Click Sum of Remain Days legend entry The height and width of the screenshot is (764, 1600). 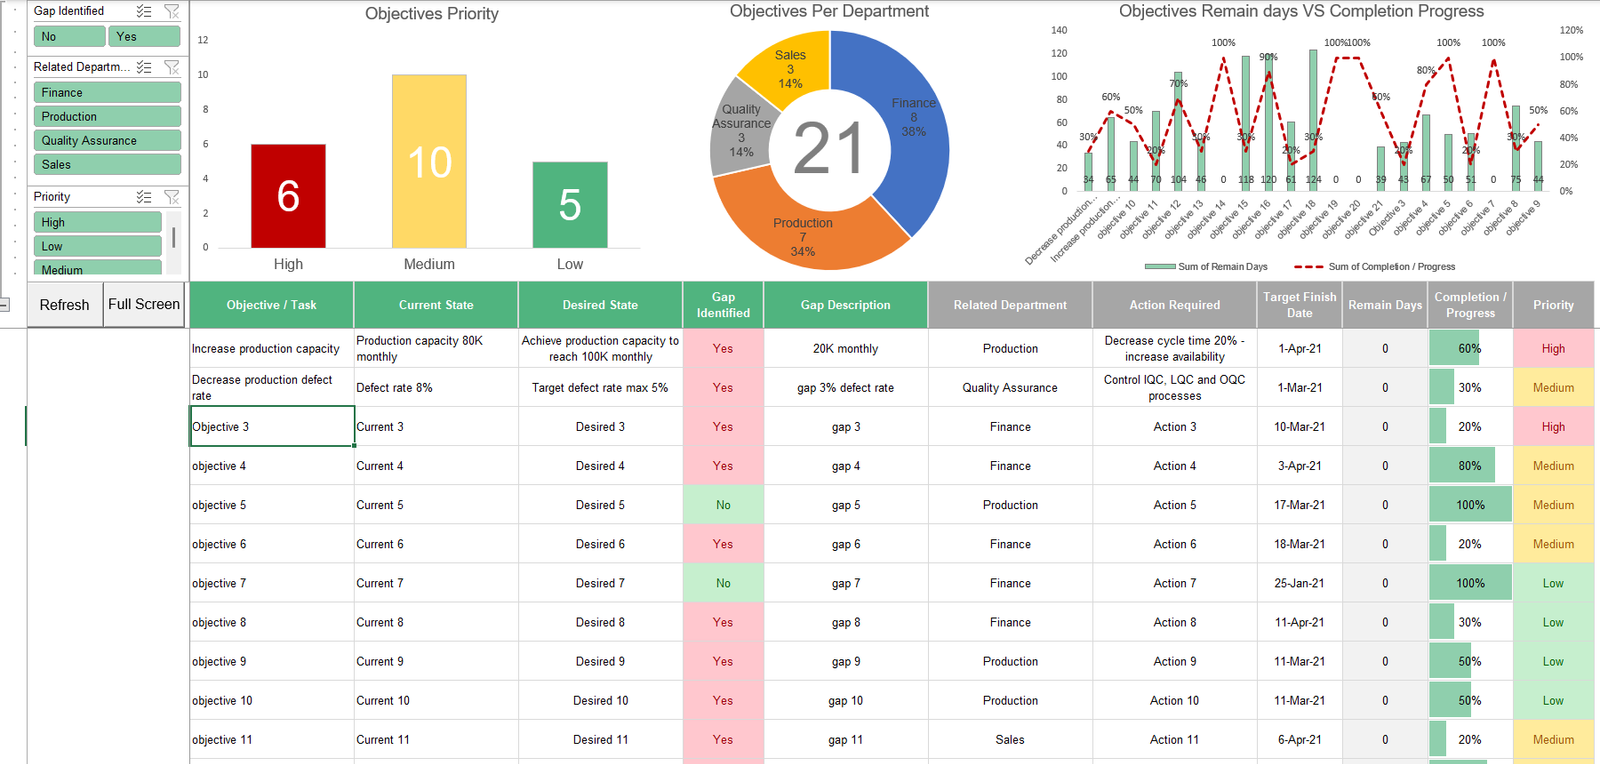click(1206, 267)
